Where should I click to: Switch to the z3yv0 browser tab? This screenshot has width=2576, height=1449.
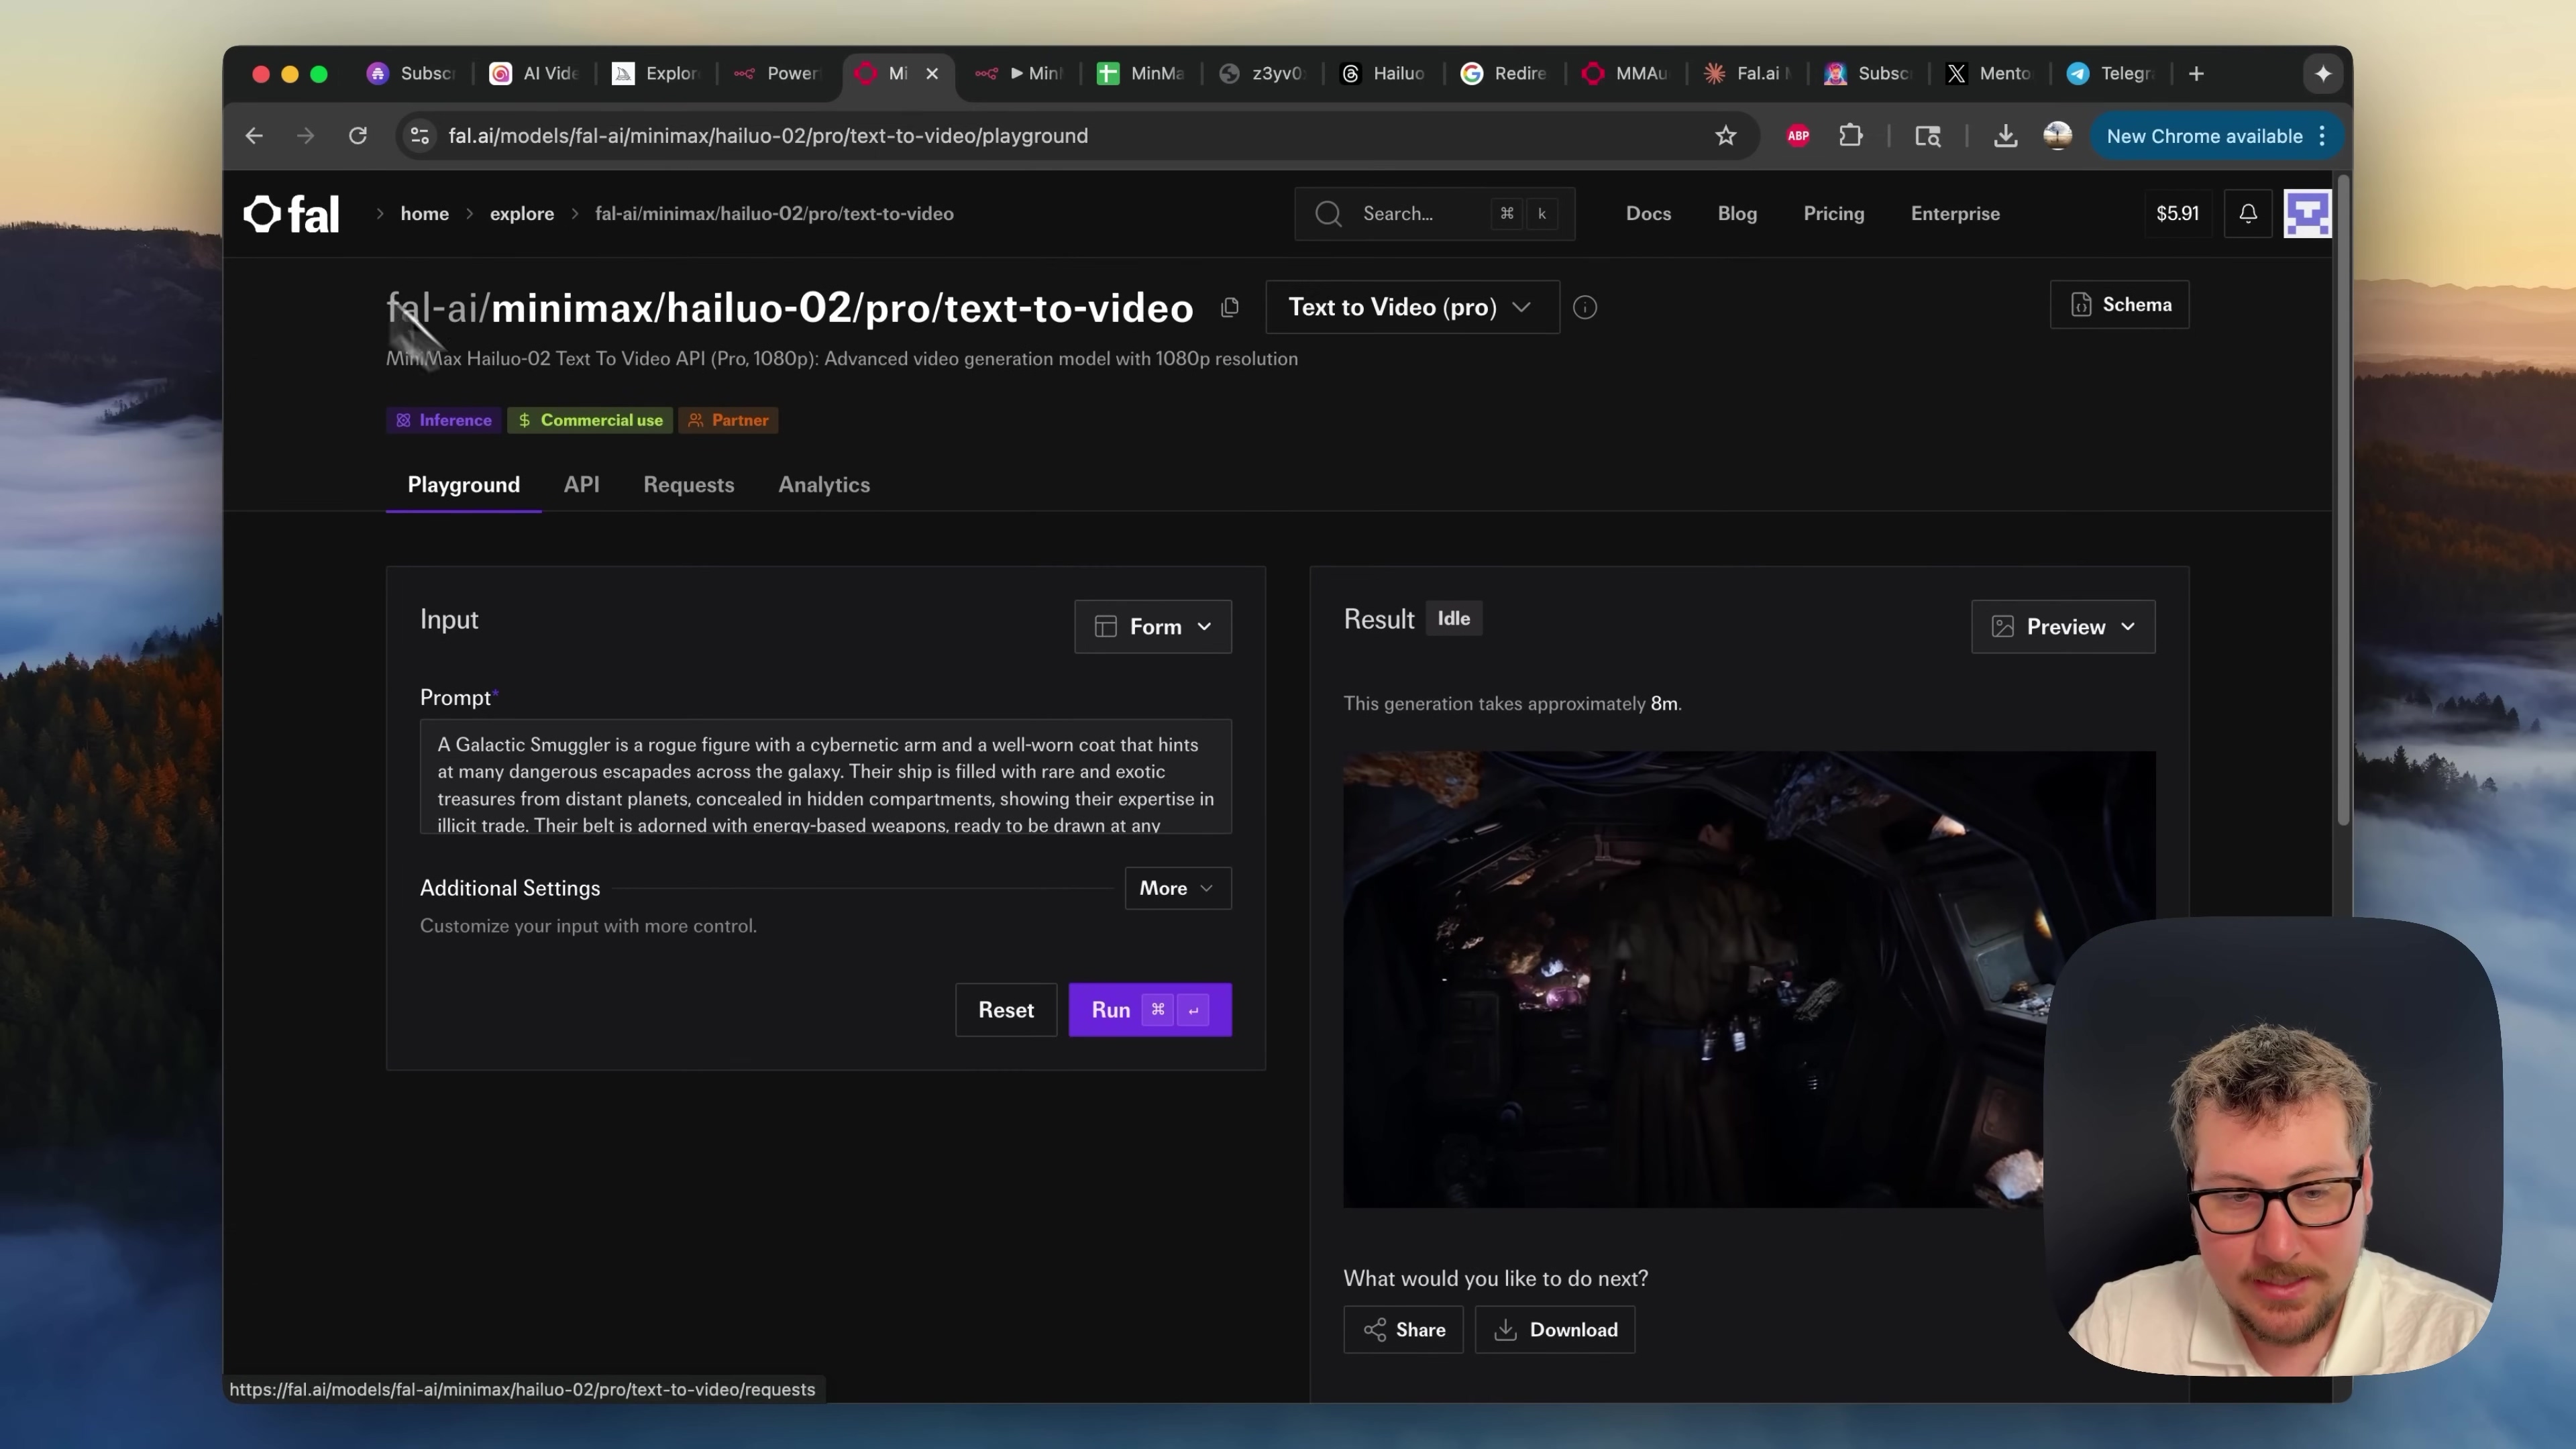pyautogui.click(x=1263, y=74)
